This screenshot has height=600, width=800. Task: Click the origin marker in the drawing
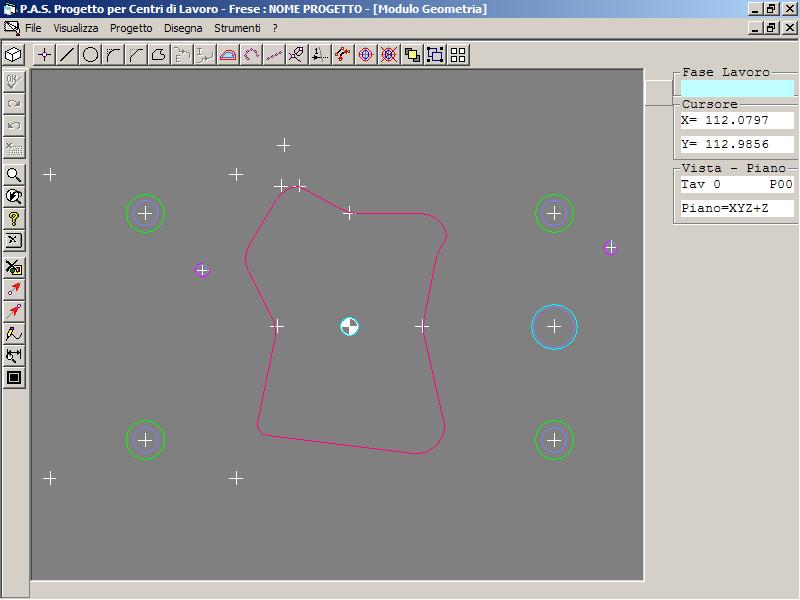pos(349,326)
